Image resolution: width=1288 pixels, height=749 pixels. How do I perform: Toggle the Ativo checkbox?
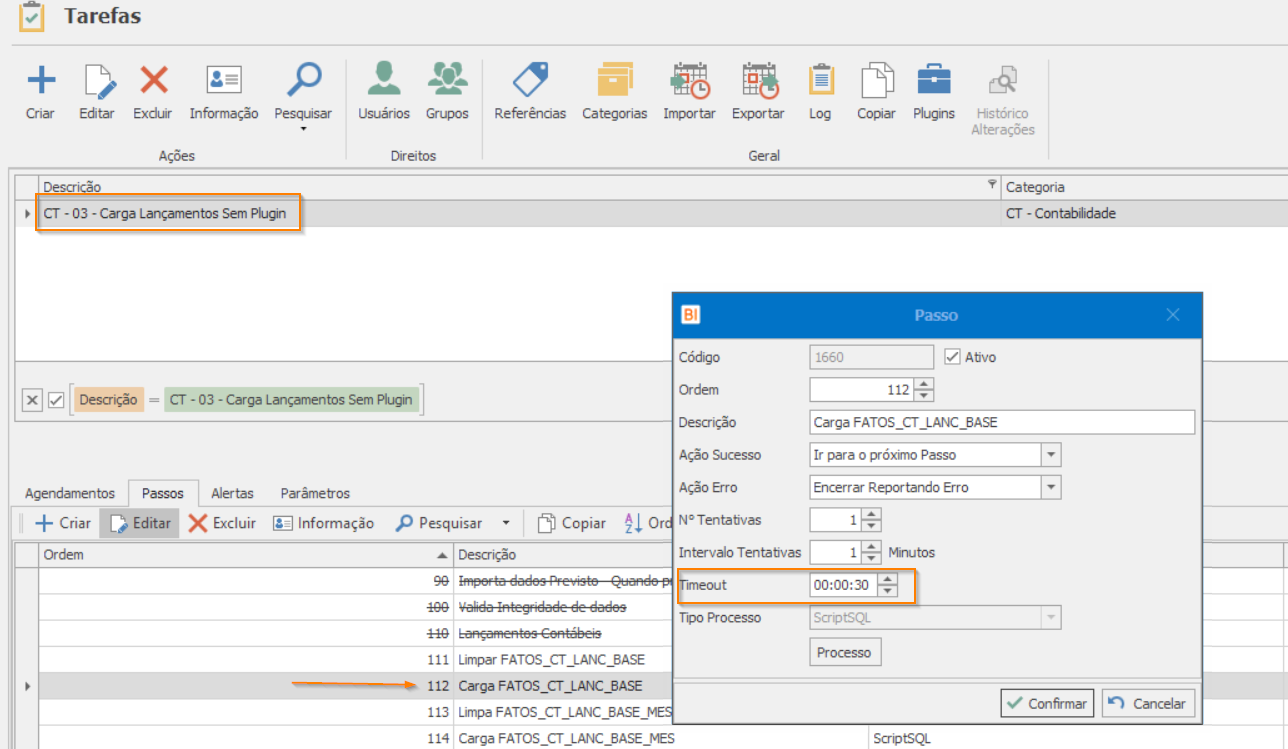952,357
